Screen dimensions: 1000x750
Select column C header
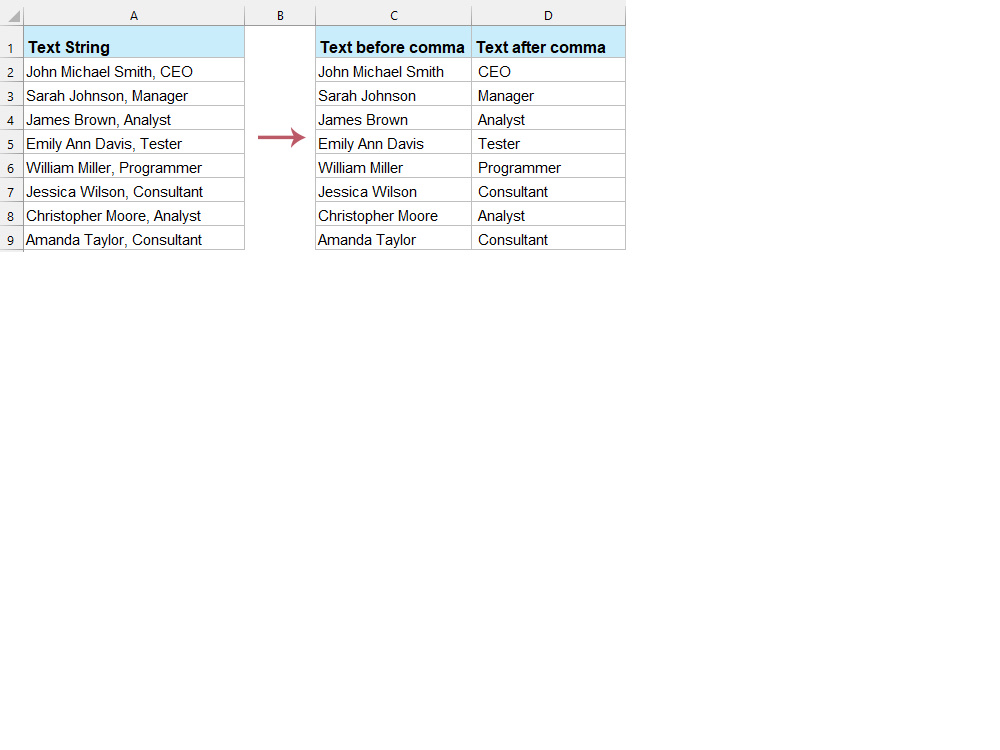click(393, 16)
